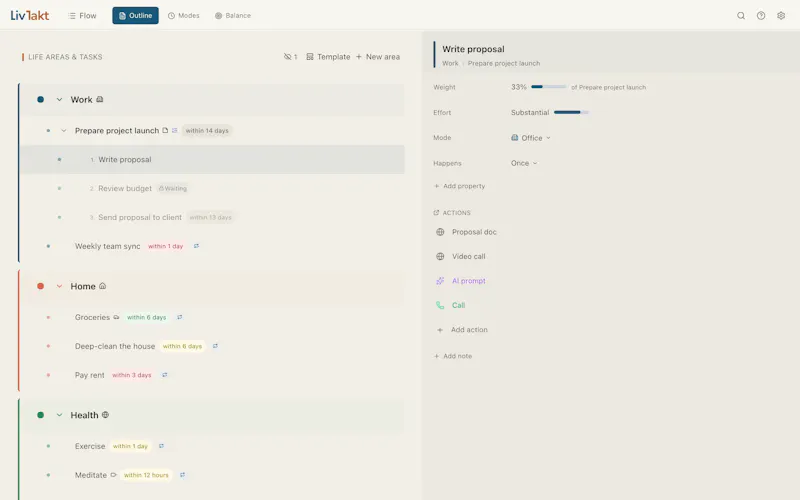Screen dimensions: 800x500
Task: Click the mode icon next to Meditate
Action: (x=114, y=475)
